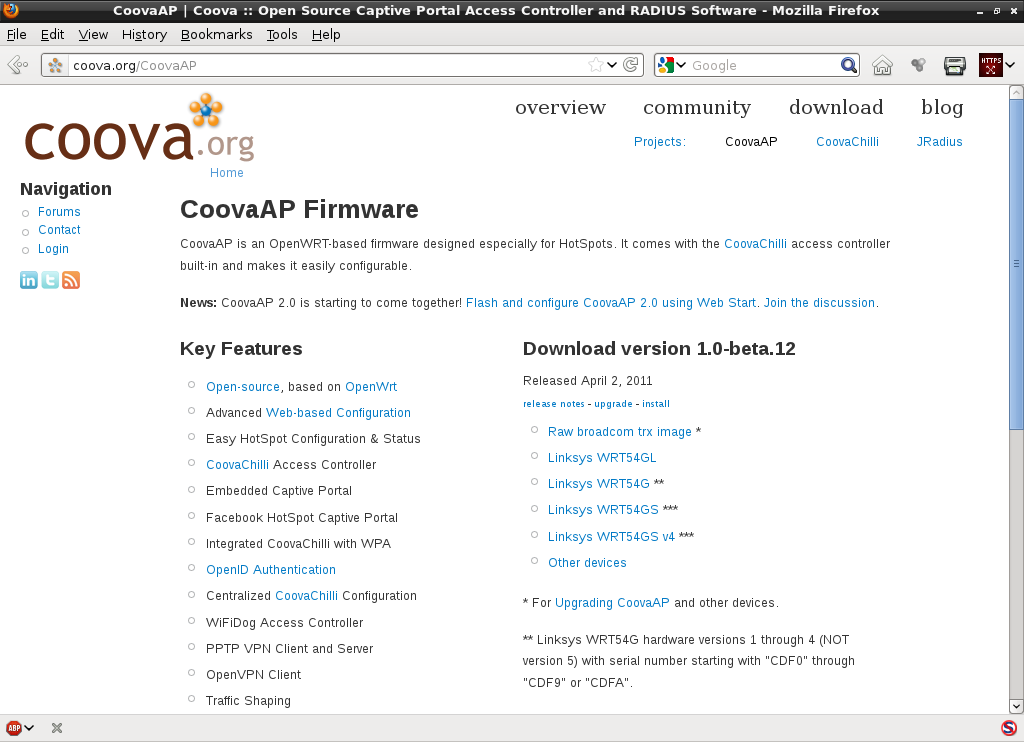Click the gray circles toolbar icon
Image resolution: width=1024 pixels, height=742 pixels.
click(919, 65)
